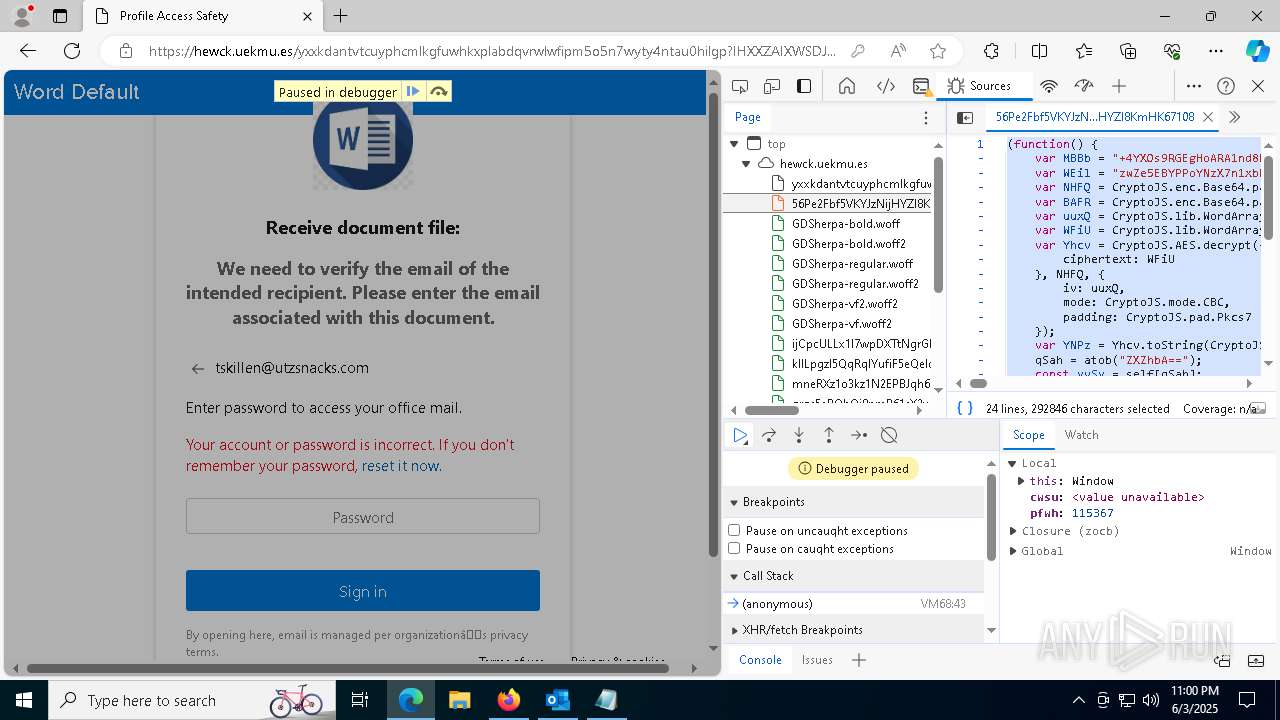Image resolution: width=1280 pixels, height=720 pixels.
Task: Click back arrow next to email address
Action: click(197, 368)
